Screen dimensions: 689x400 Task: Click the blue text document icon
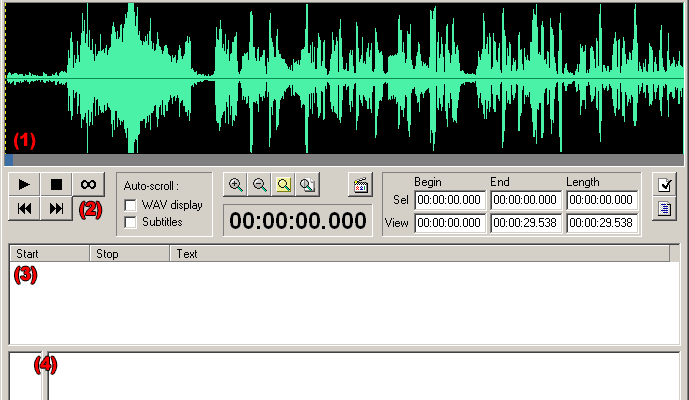click(664, 209)
